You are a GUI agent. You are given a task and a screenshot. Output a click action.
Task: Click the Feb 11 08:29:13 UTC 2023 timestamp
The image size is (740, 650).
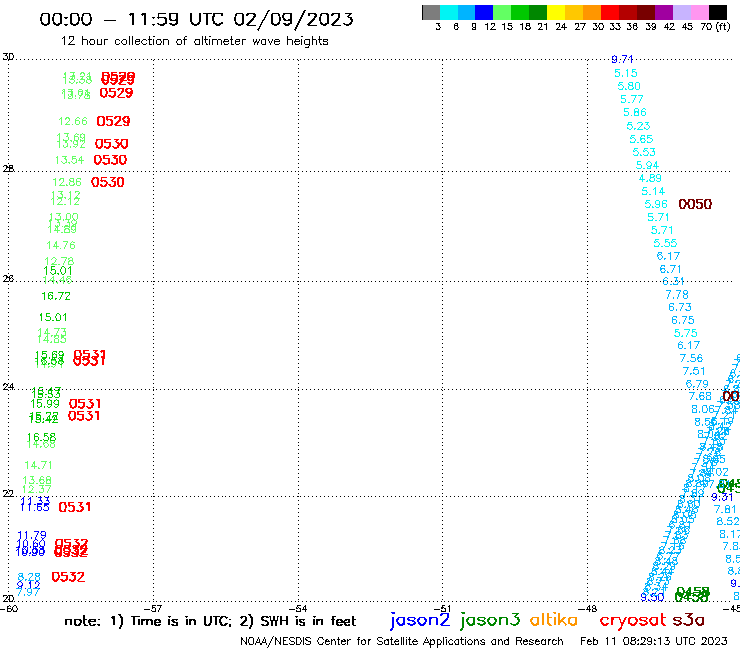click(654, 642)
